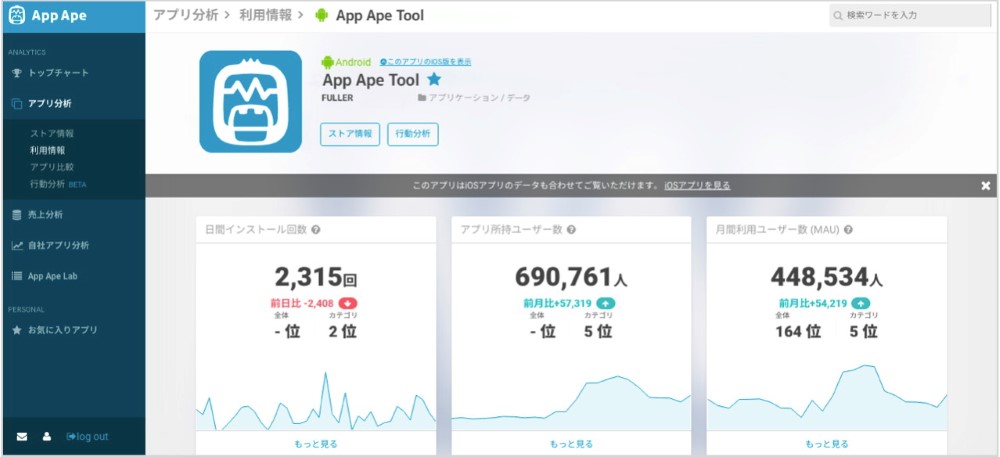This screenshot has width=1000, height=457.
Task: Click the red down-arrow badge for 前日比
Action: pos(348,303)
